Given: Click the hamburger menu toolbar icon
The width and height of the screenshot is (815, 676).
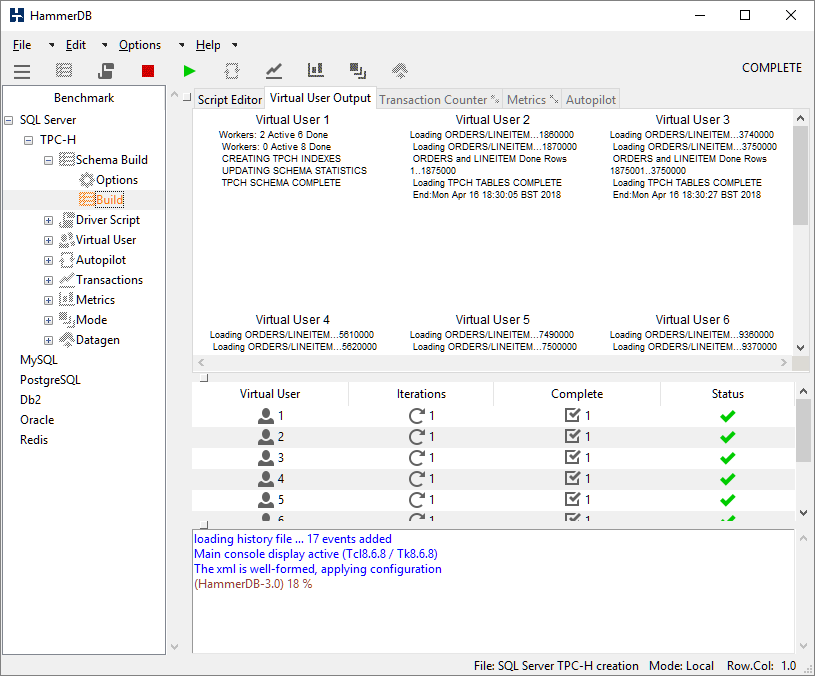Looking at the screenshot, I should click(x=22, y=71).
